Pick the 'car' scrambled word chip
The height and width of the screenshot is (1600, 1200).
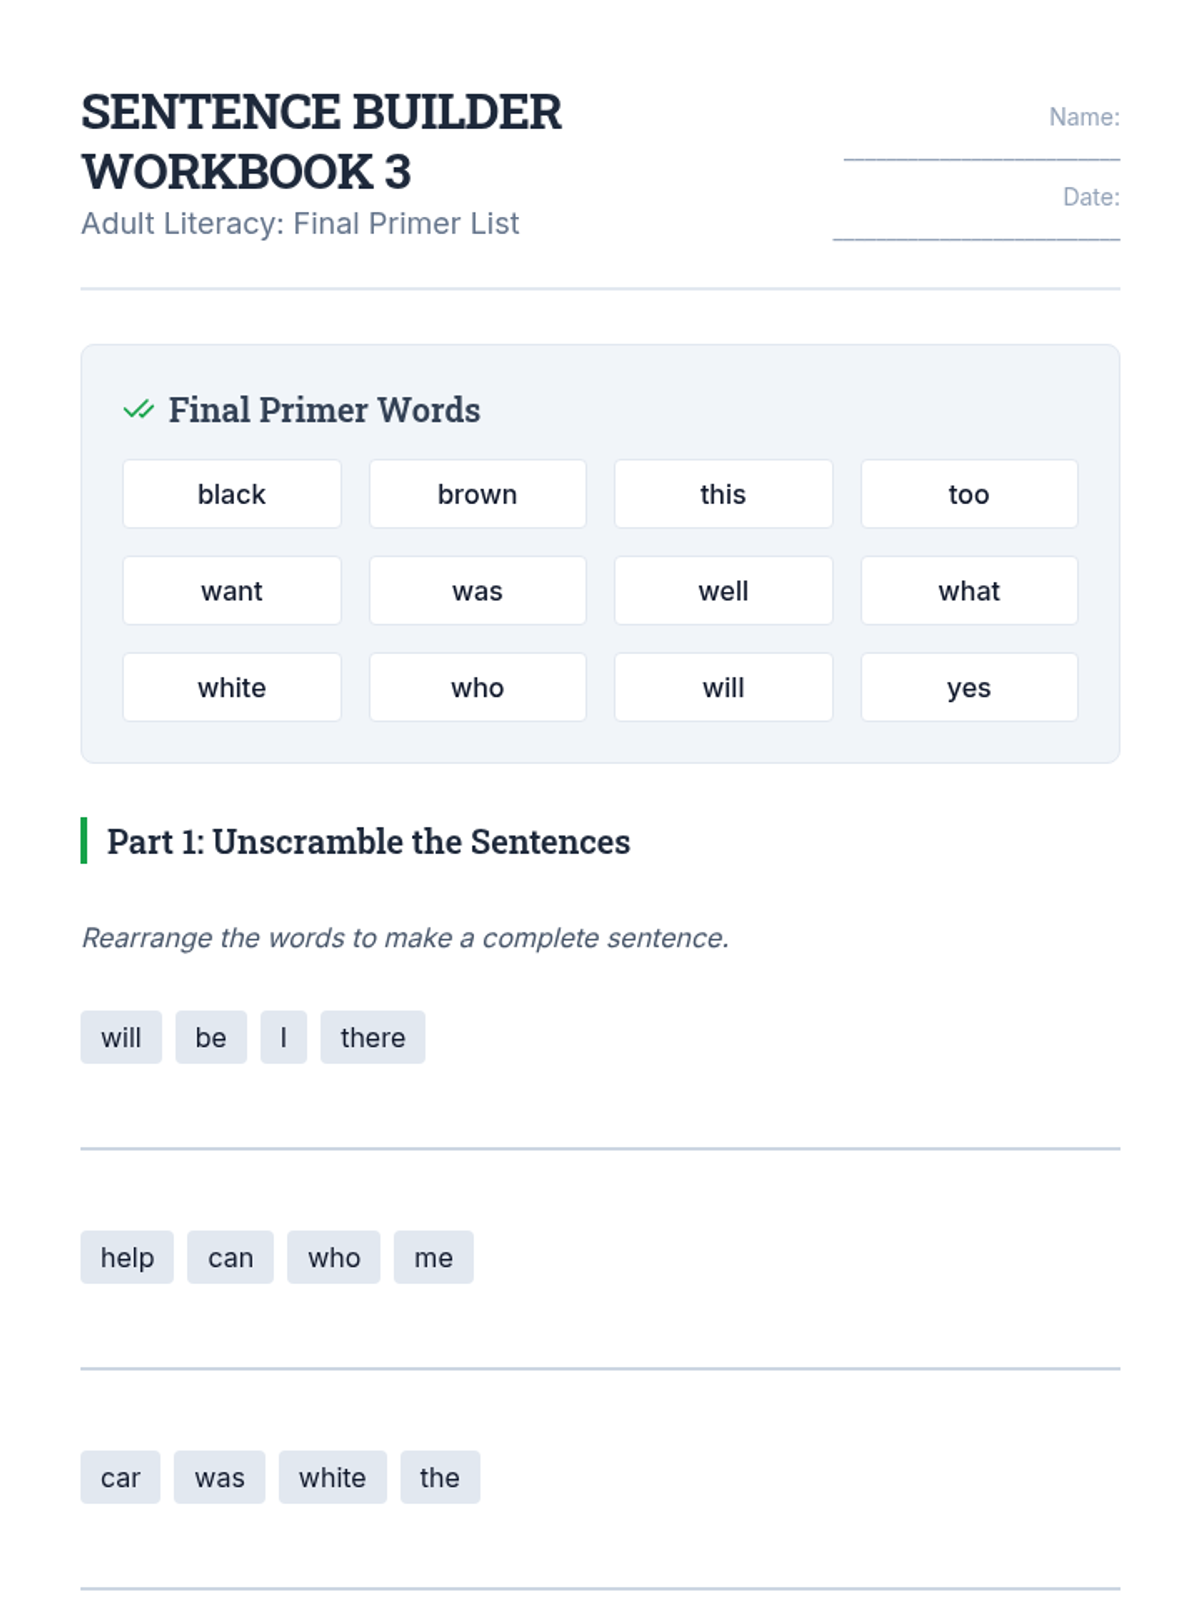click(x=120, y=1477)
